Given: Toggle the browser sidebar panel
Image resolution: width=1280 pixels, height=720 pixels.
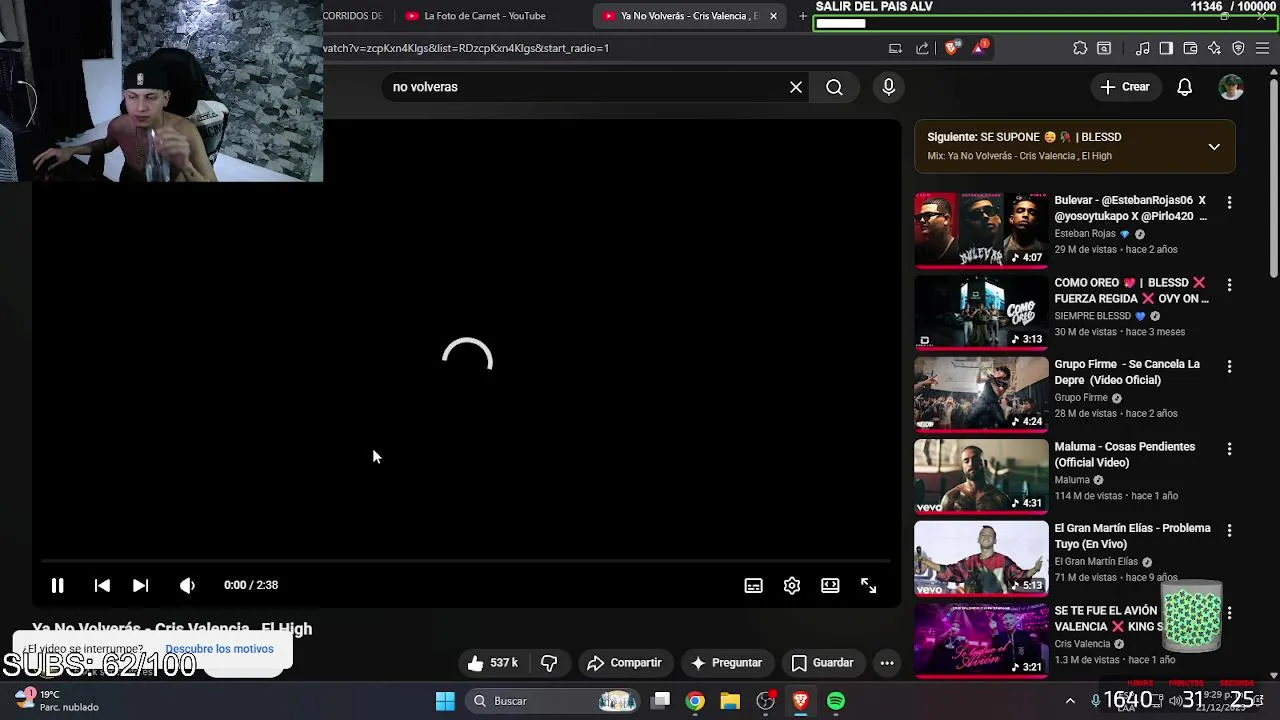Looking at the screenshot, I should 1166,48.
